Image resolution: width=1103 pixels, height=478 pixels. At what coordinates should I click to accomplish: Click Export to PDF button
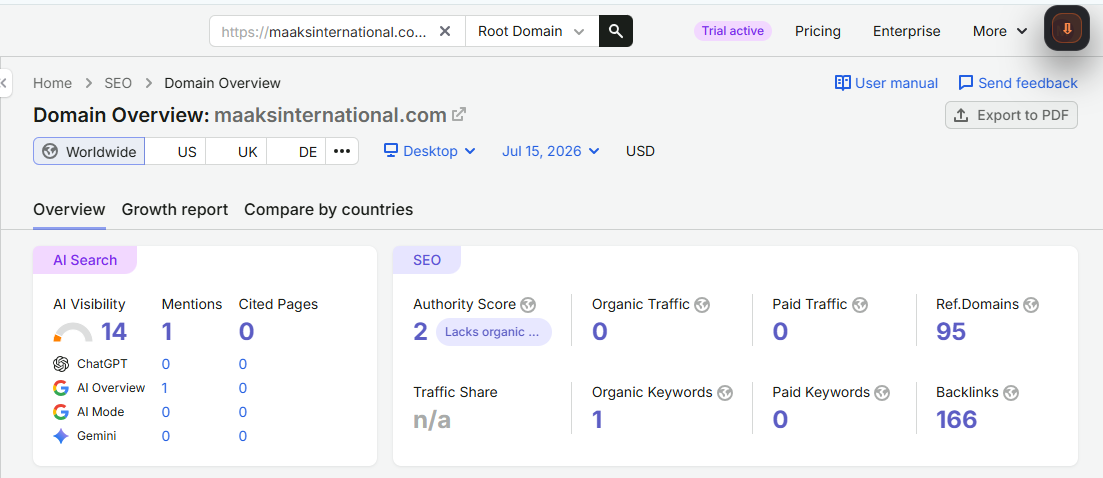click(x=1011, y=115)
